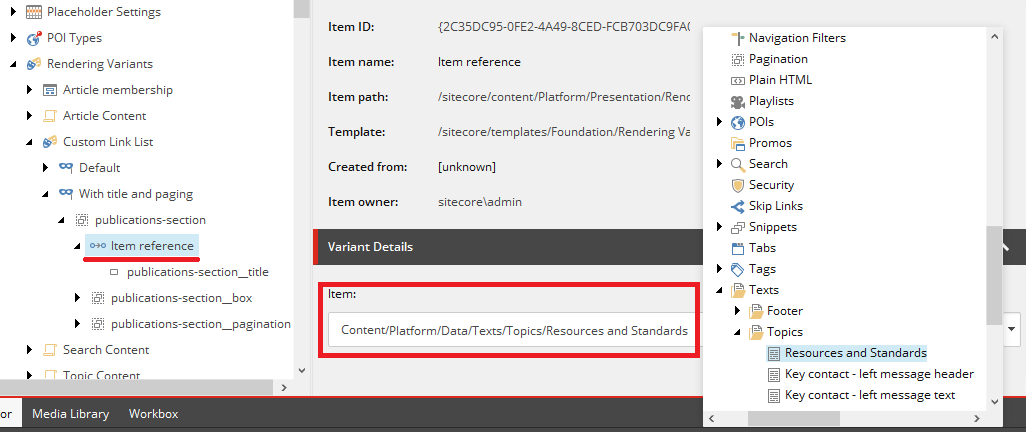Expand the Placeholder Settings node

pos(14,12)
